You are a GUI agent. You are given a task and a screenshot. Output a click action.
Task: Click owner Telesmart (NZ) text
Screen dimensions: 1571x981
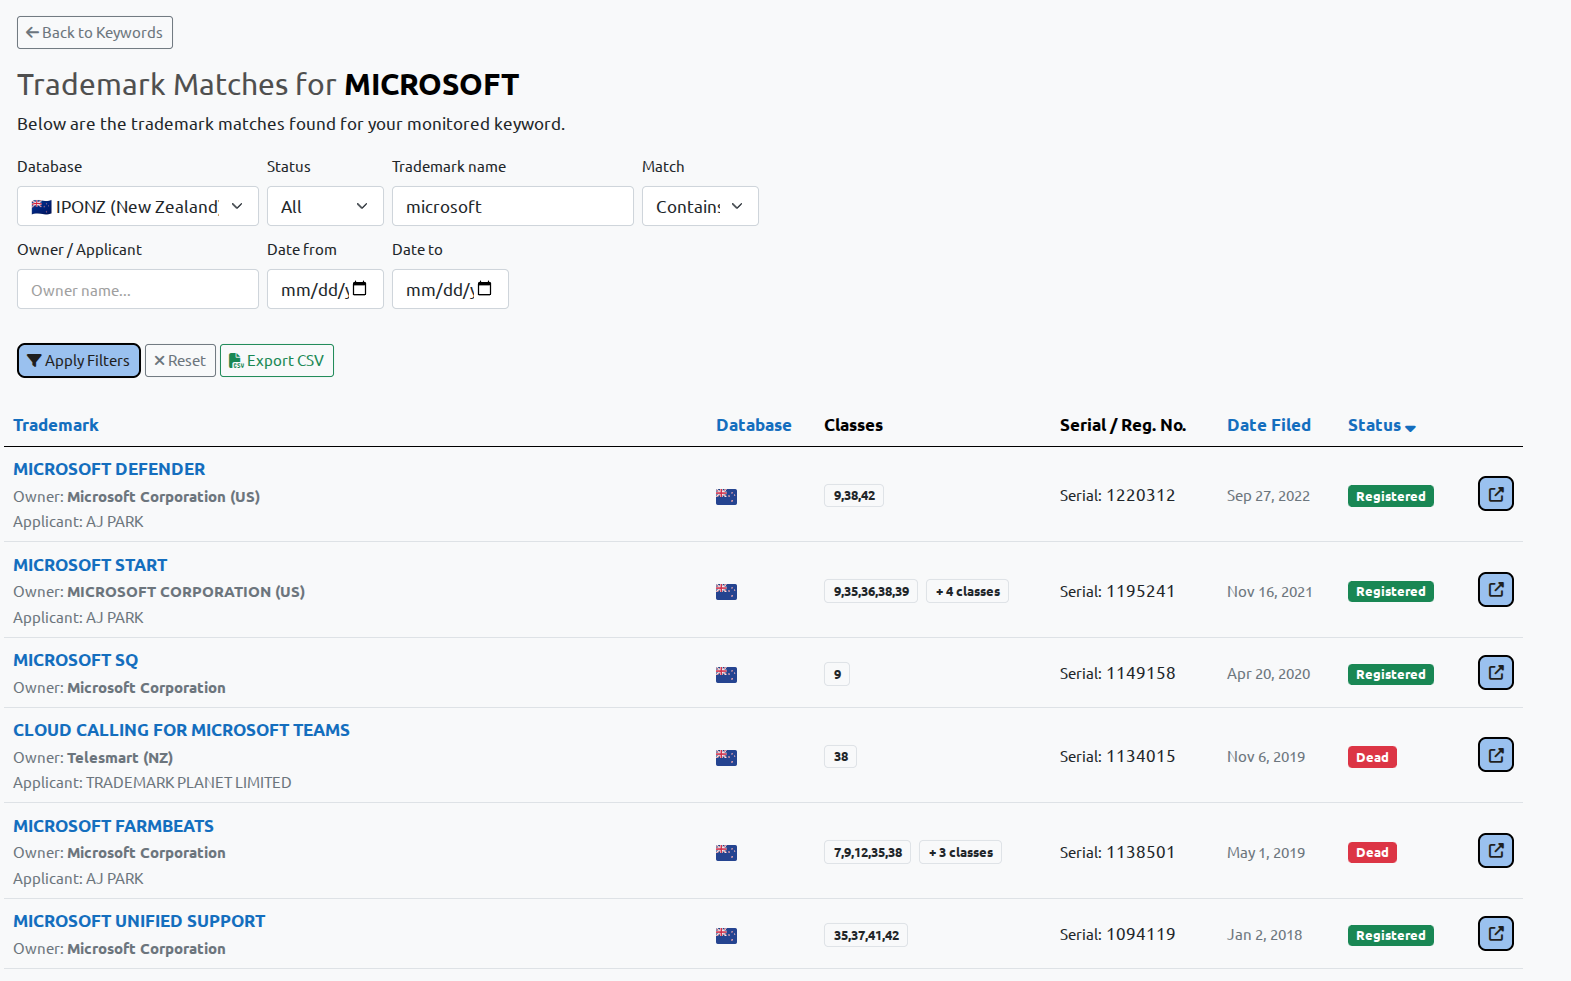pyautogui.click(x=120, y=758)
